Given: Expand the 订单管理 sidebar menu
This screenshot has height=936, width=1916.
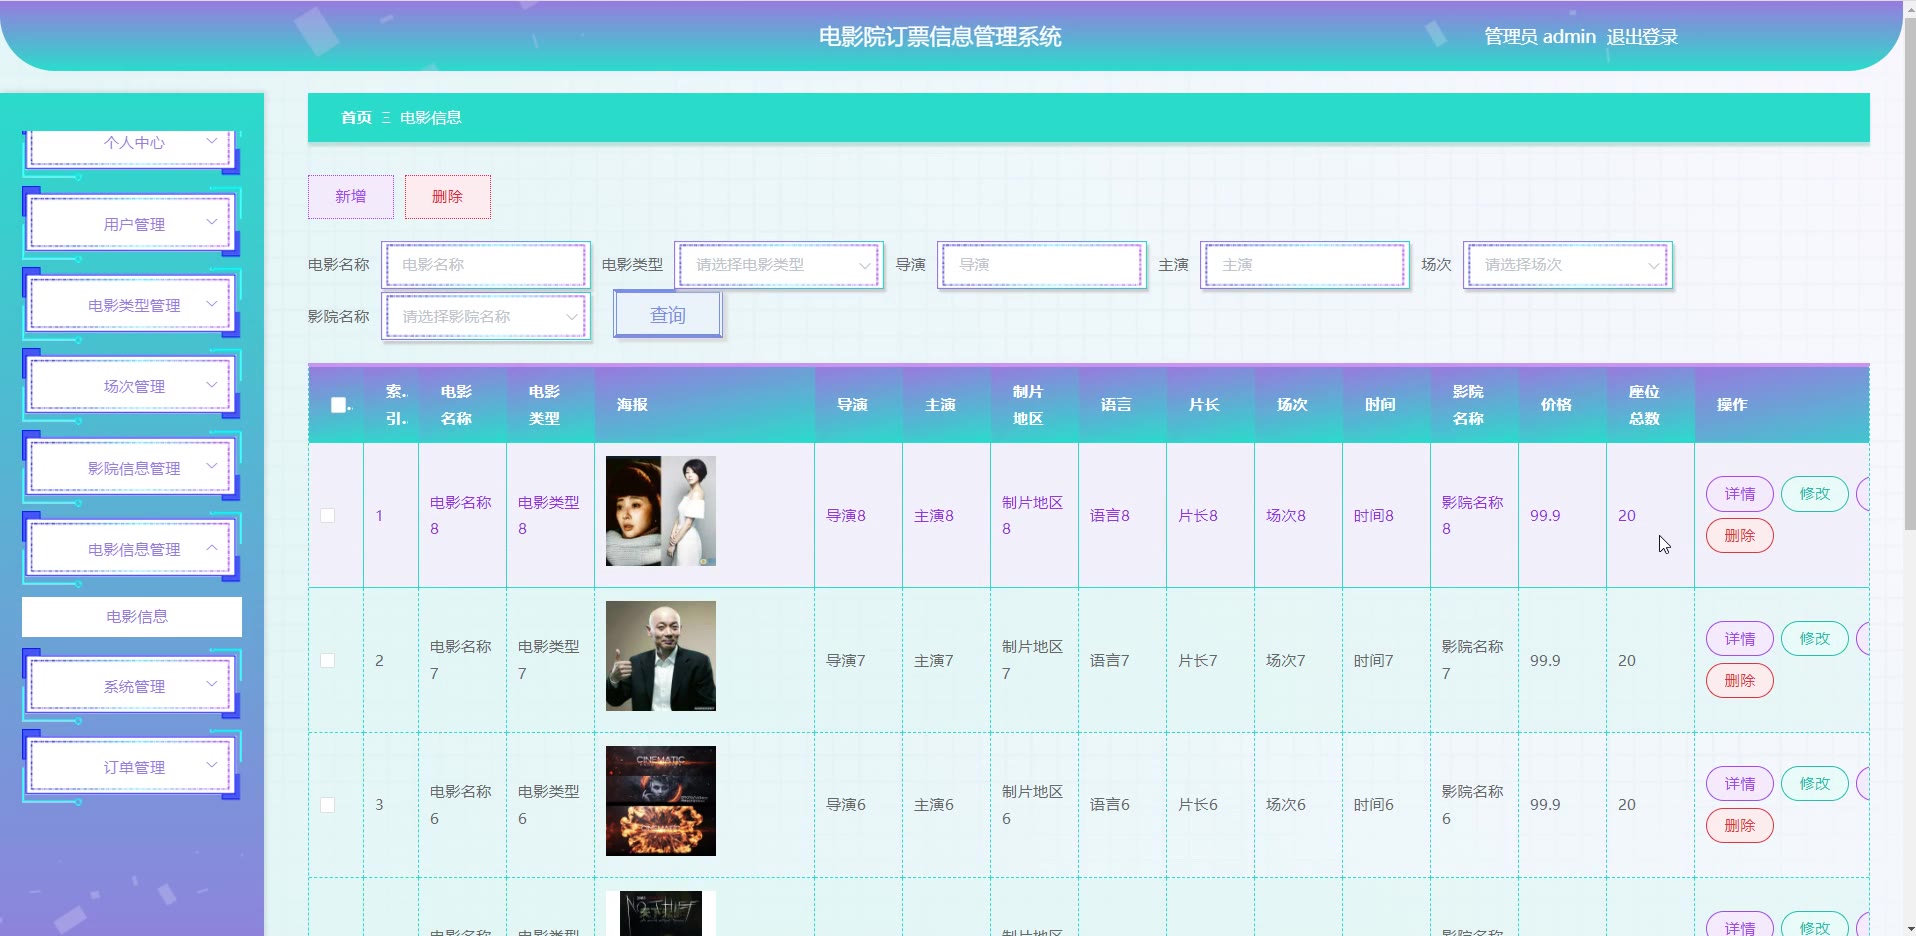Looking at the screenshot, I should tap(131, 767).
